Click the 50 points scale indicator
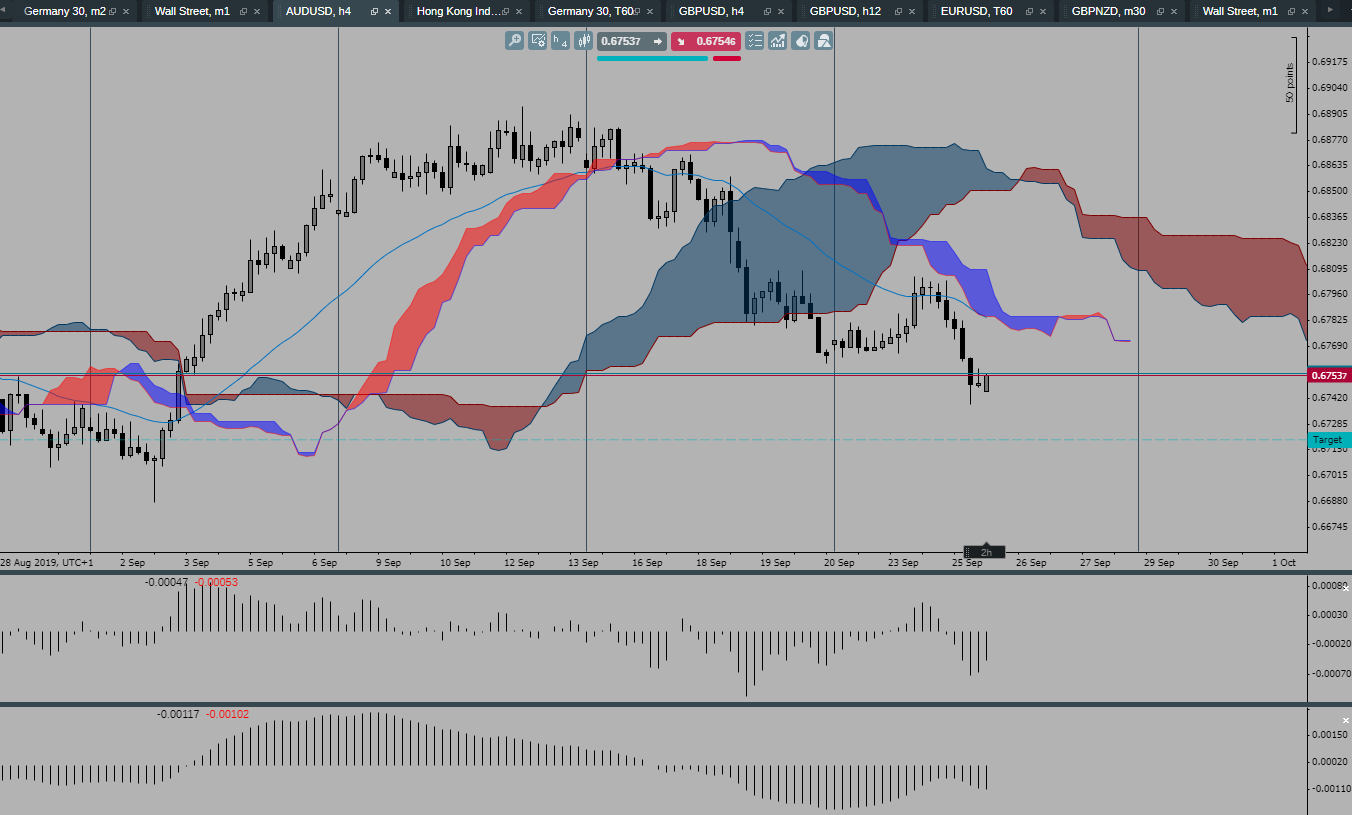1352x815 pixels. tap(1291, 84)
